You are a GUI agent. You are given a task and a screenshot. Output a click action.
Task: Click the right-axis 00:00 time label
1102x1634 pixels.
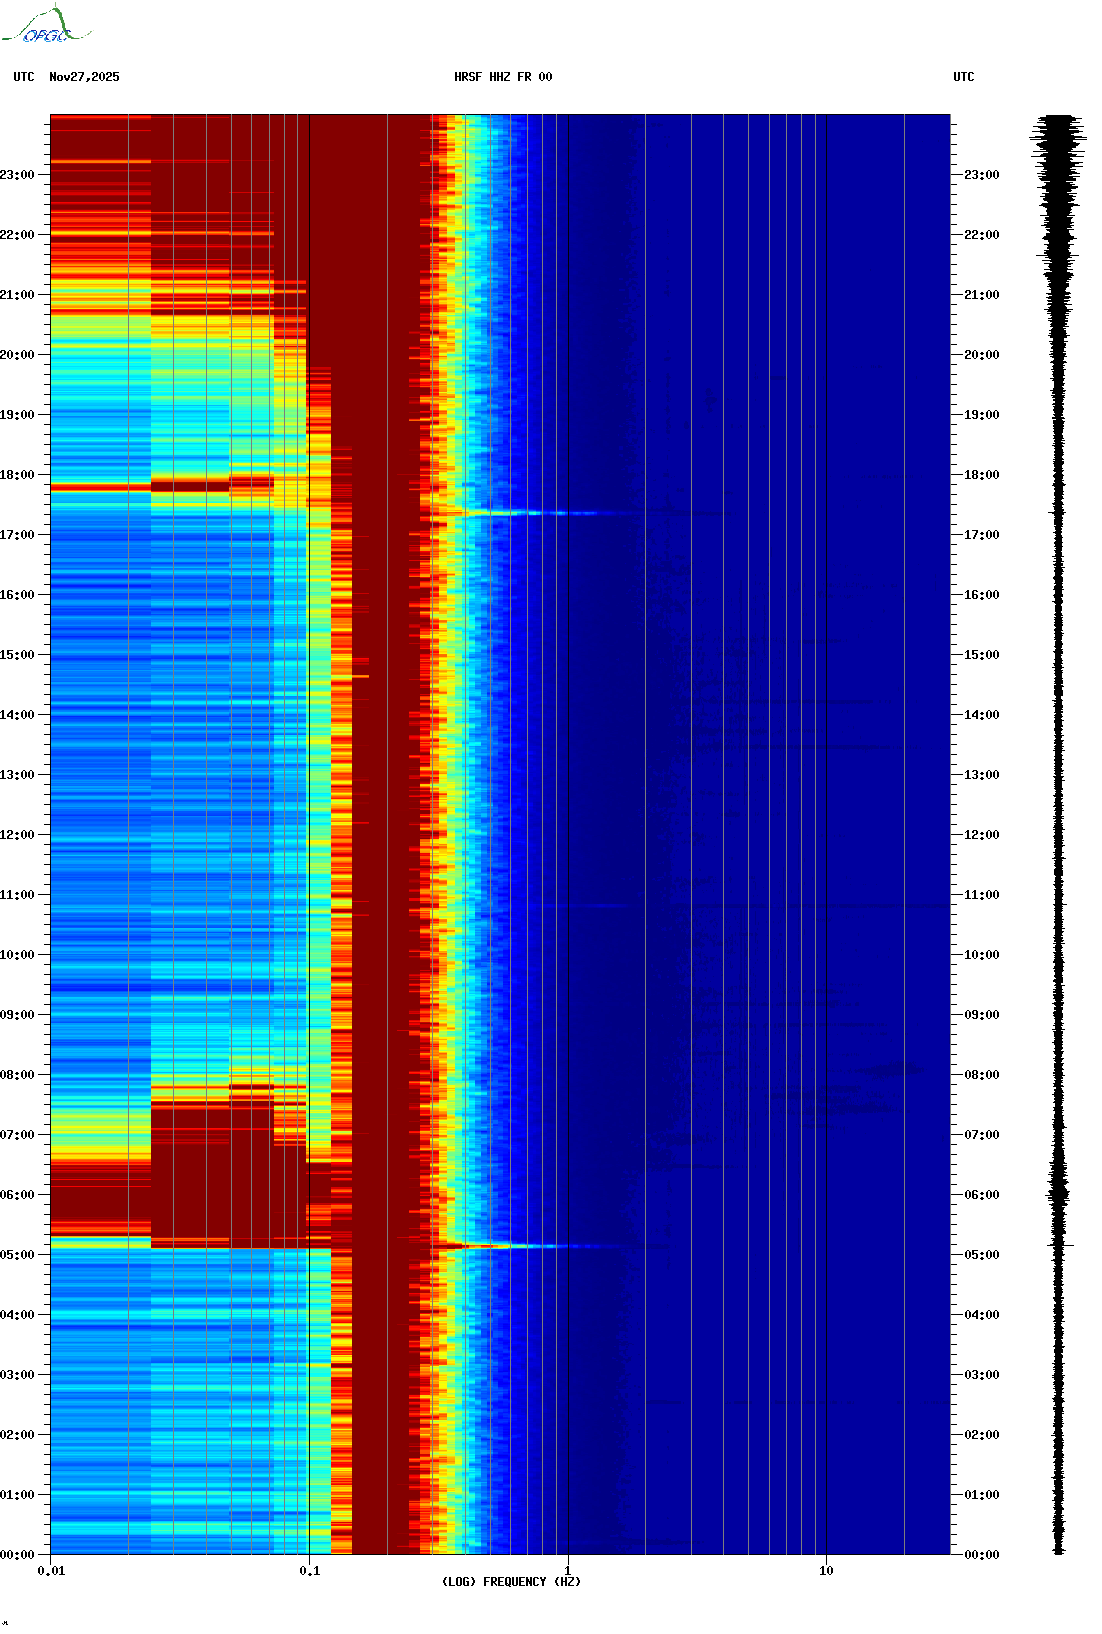coord(981,1555)
